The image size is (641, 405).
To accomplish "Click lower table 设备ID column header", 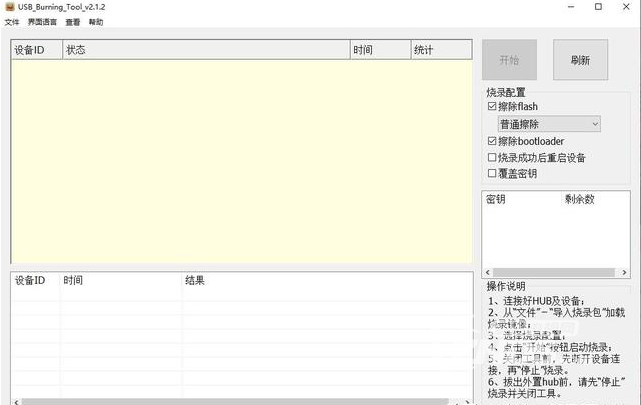I will pos(36,280).
